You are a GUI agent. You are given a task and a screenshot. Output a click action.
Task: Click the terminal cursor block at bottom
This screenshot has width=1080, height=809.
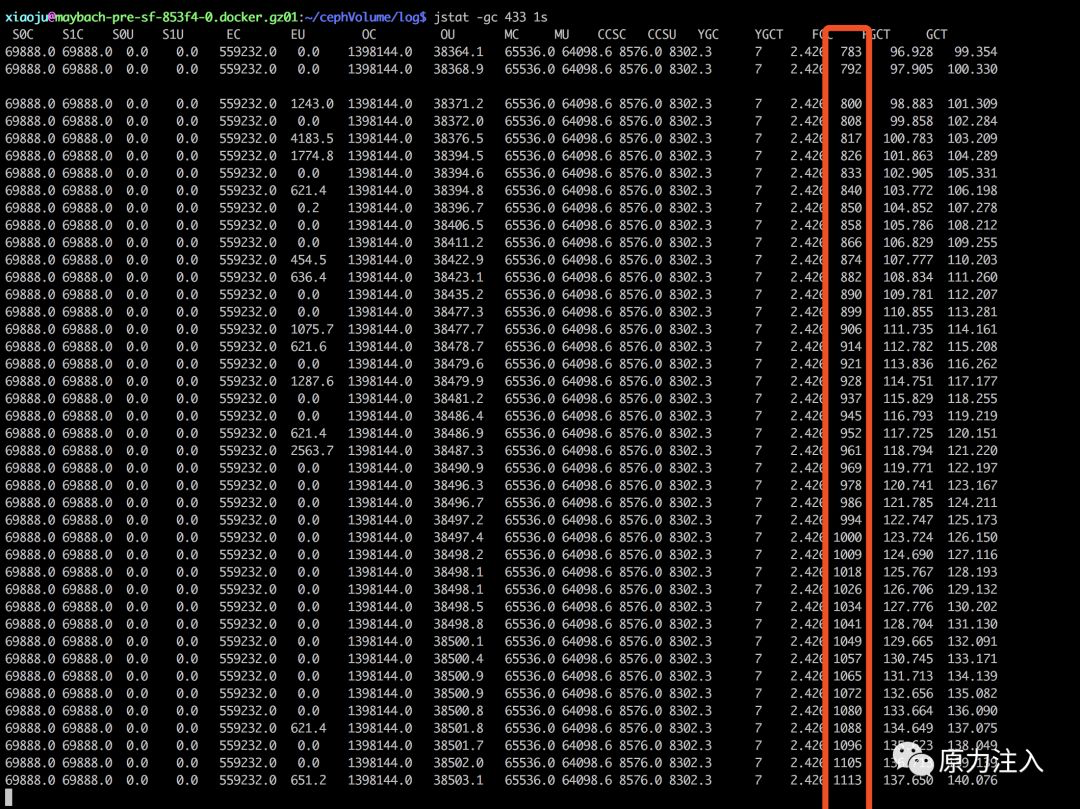click(8, 798)
